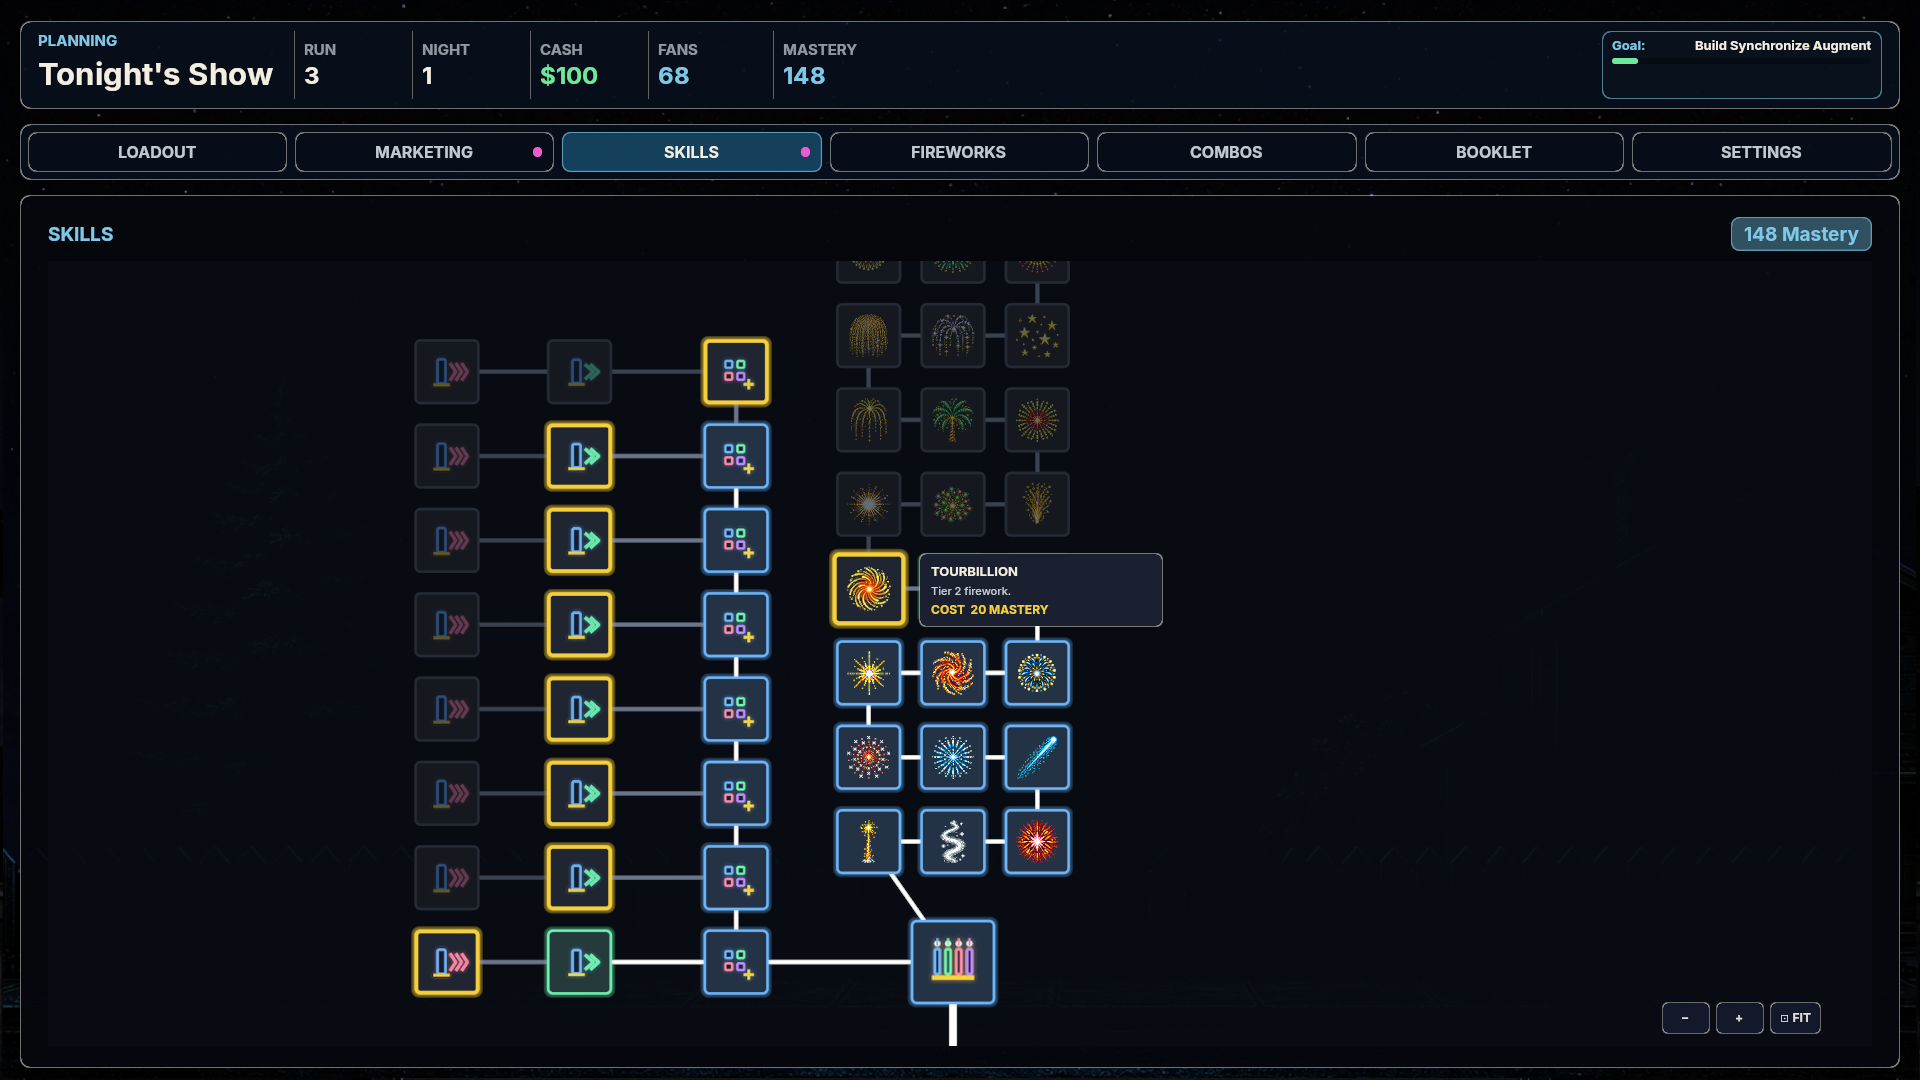
Task: Click the gold-bordered extra slots node
Action: pyautogui.click(x=736, y=372)
